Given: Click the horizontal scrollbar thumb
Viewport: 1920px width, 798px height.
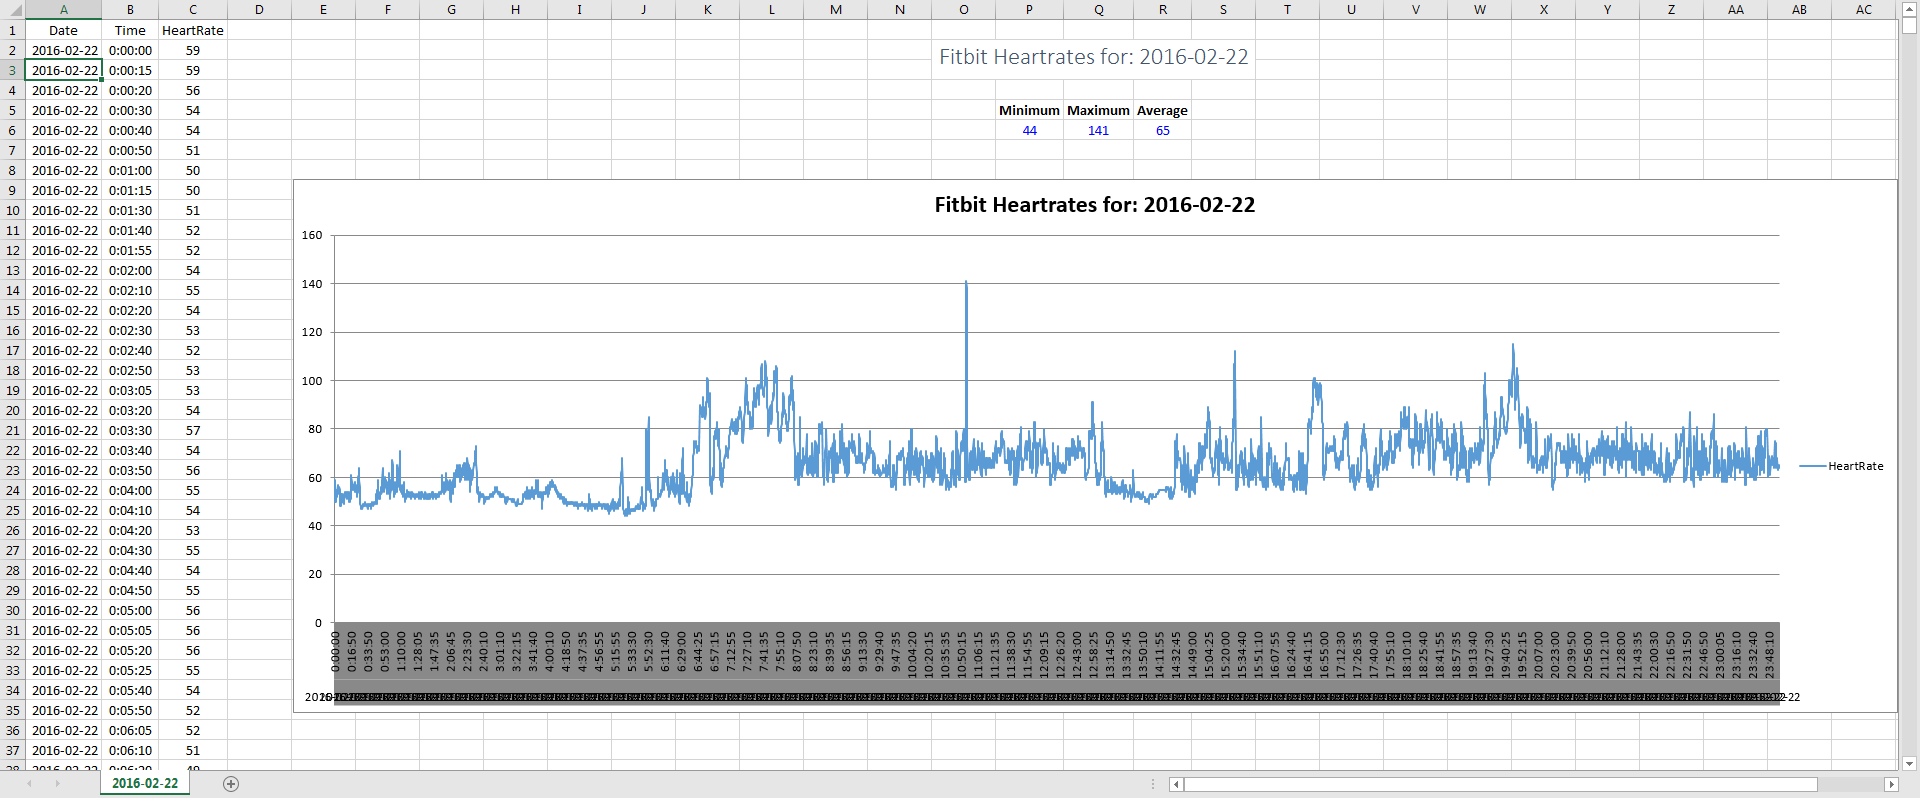Looking at the screenshot, I should (1500, 785).
